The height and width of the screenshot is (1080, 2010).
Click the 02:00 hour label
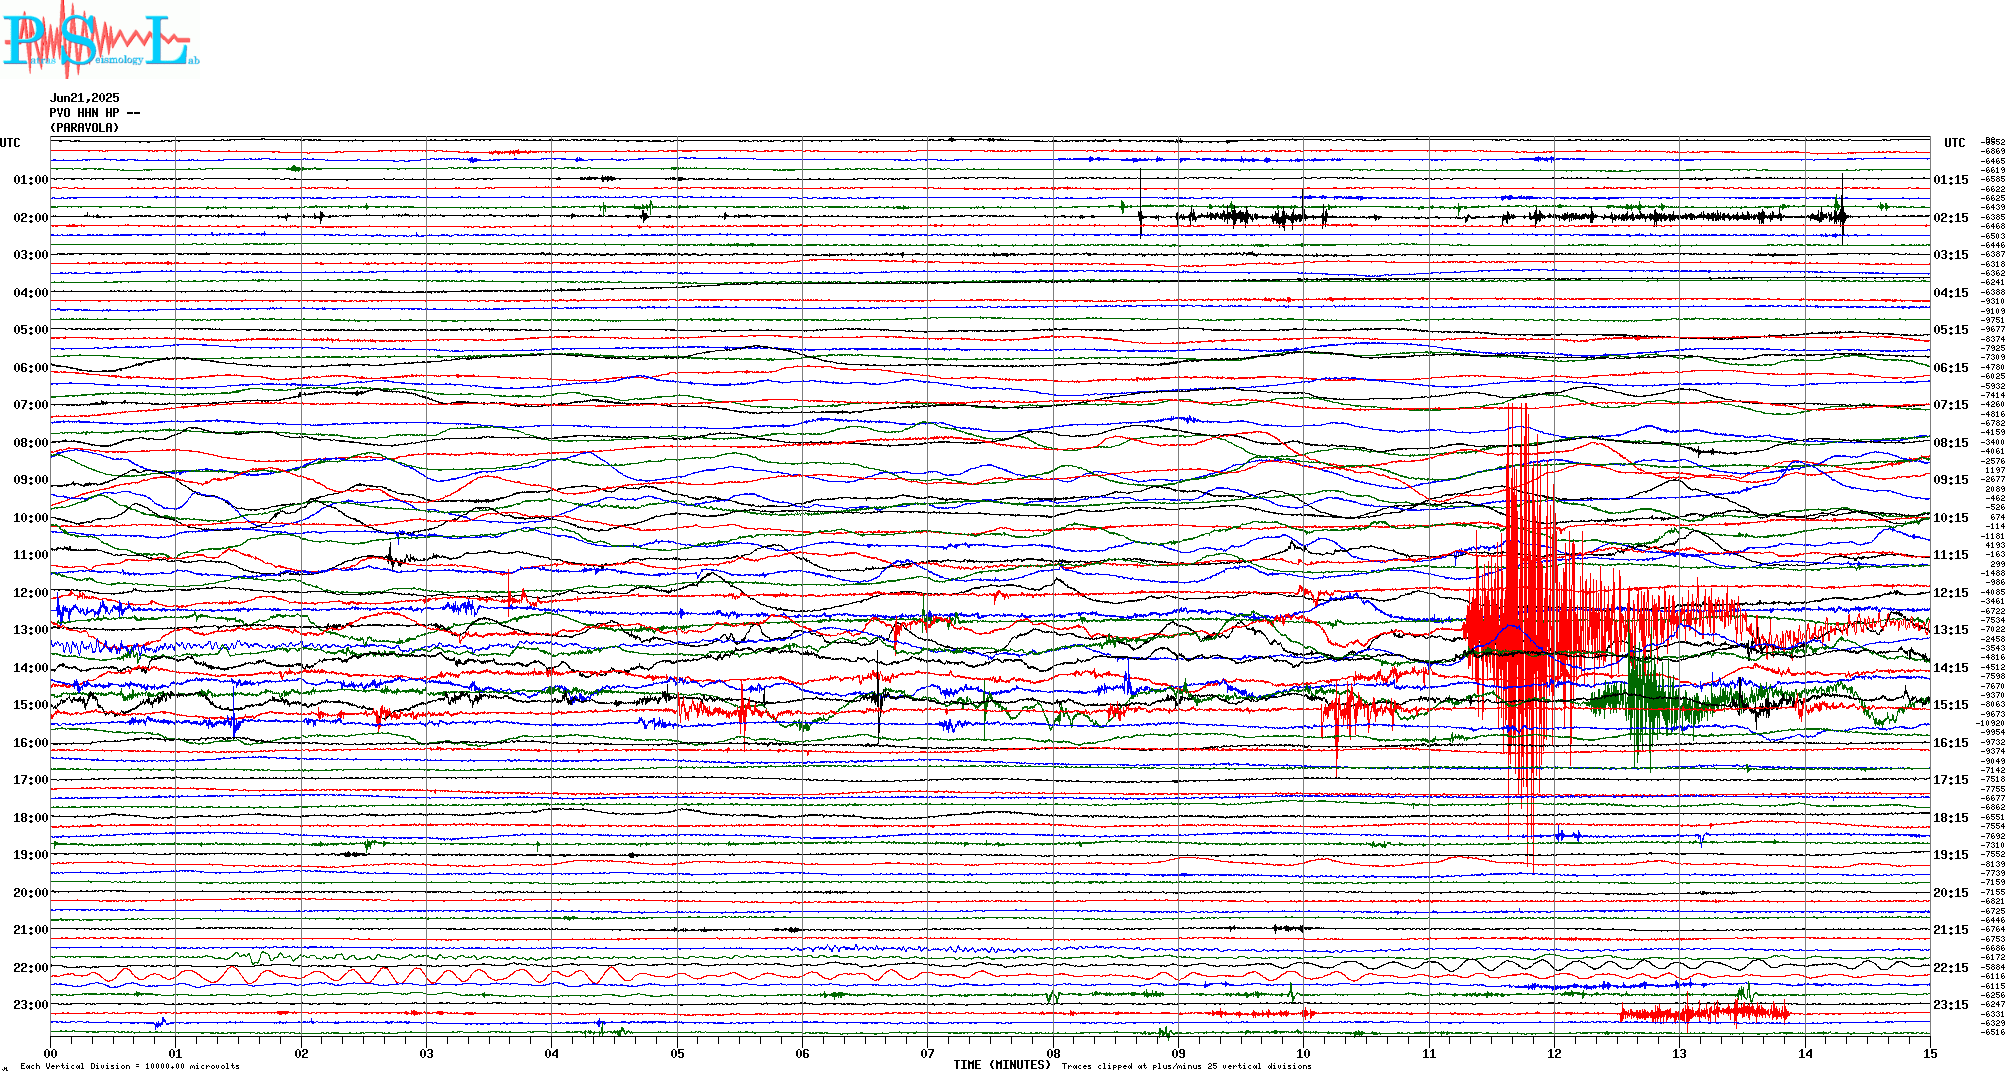click(x=31, y=218)
